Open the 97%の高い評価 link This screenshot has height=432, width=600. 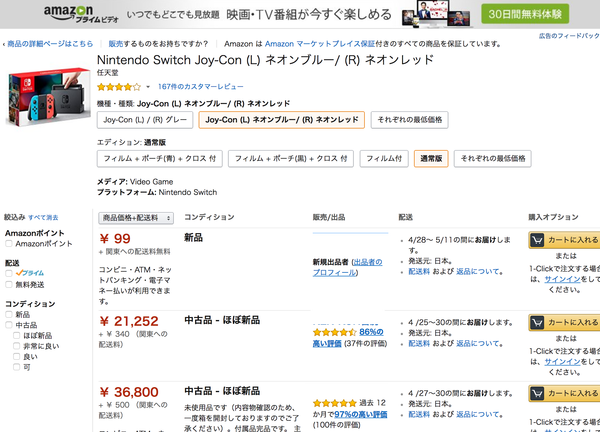[361, 414]
